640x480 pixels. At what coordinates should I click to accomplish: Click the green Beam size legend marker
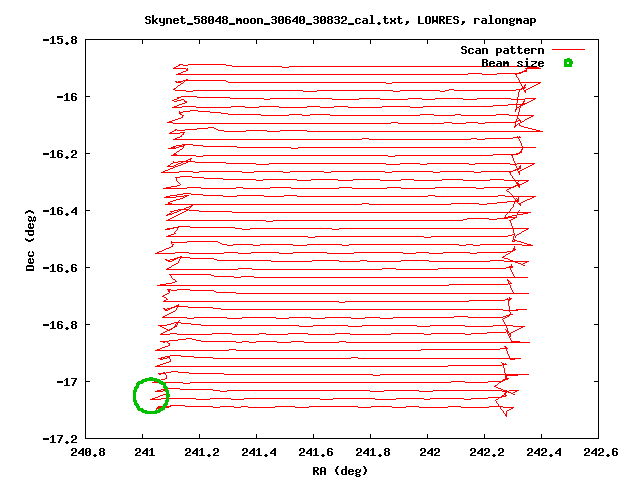[x=568, y=63]
